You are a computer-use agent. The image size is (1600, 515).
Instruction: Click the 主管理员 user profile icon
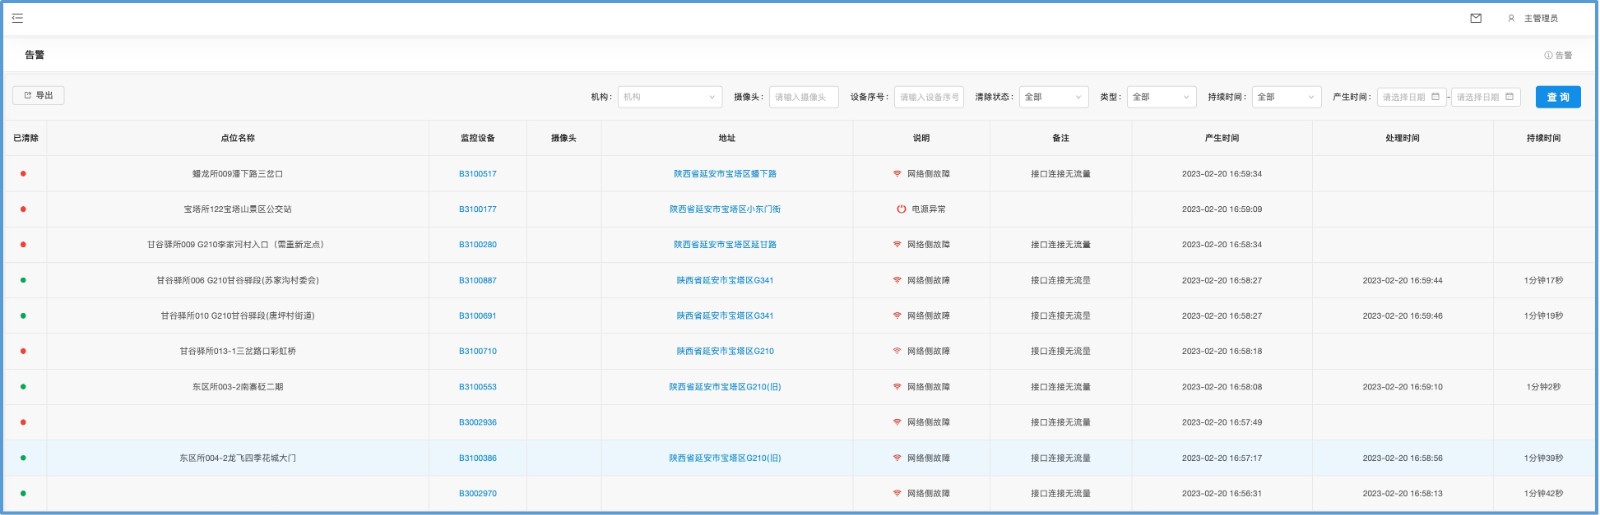coord(1511,18)
